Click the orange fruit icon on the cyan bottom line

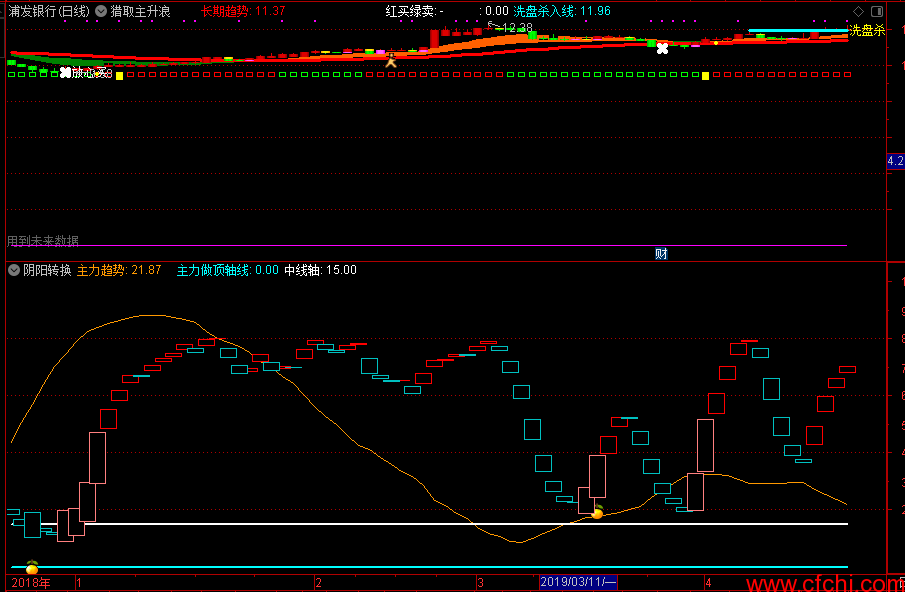[32, 567]
